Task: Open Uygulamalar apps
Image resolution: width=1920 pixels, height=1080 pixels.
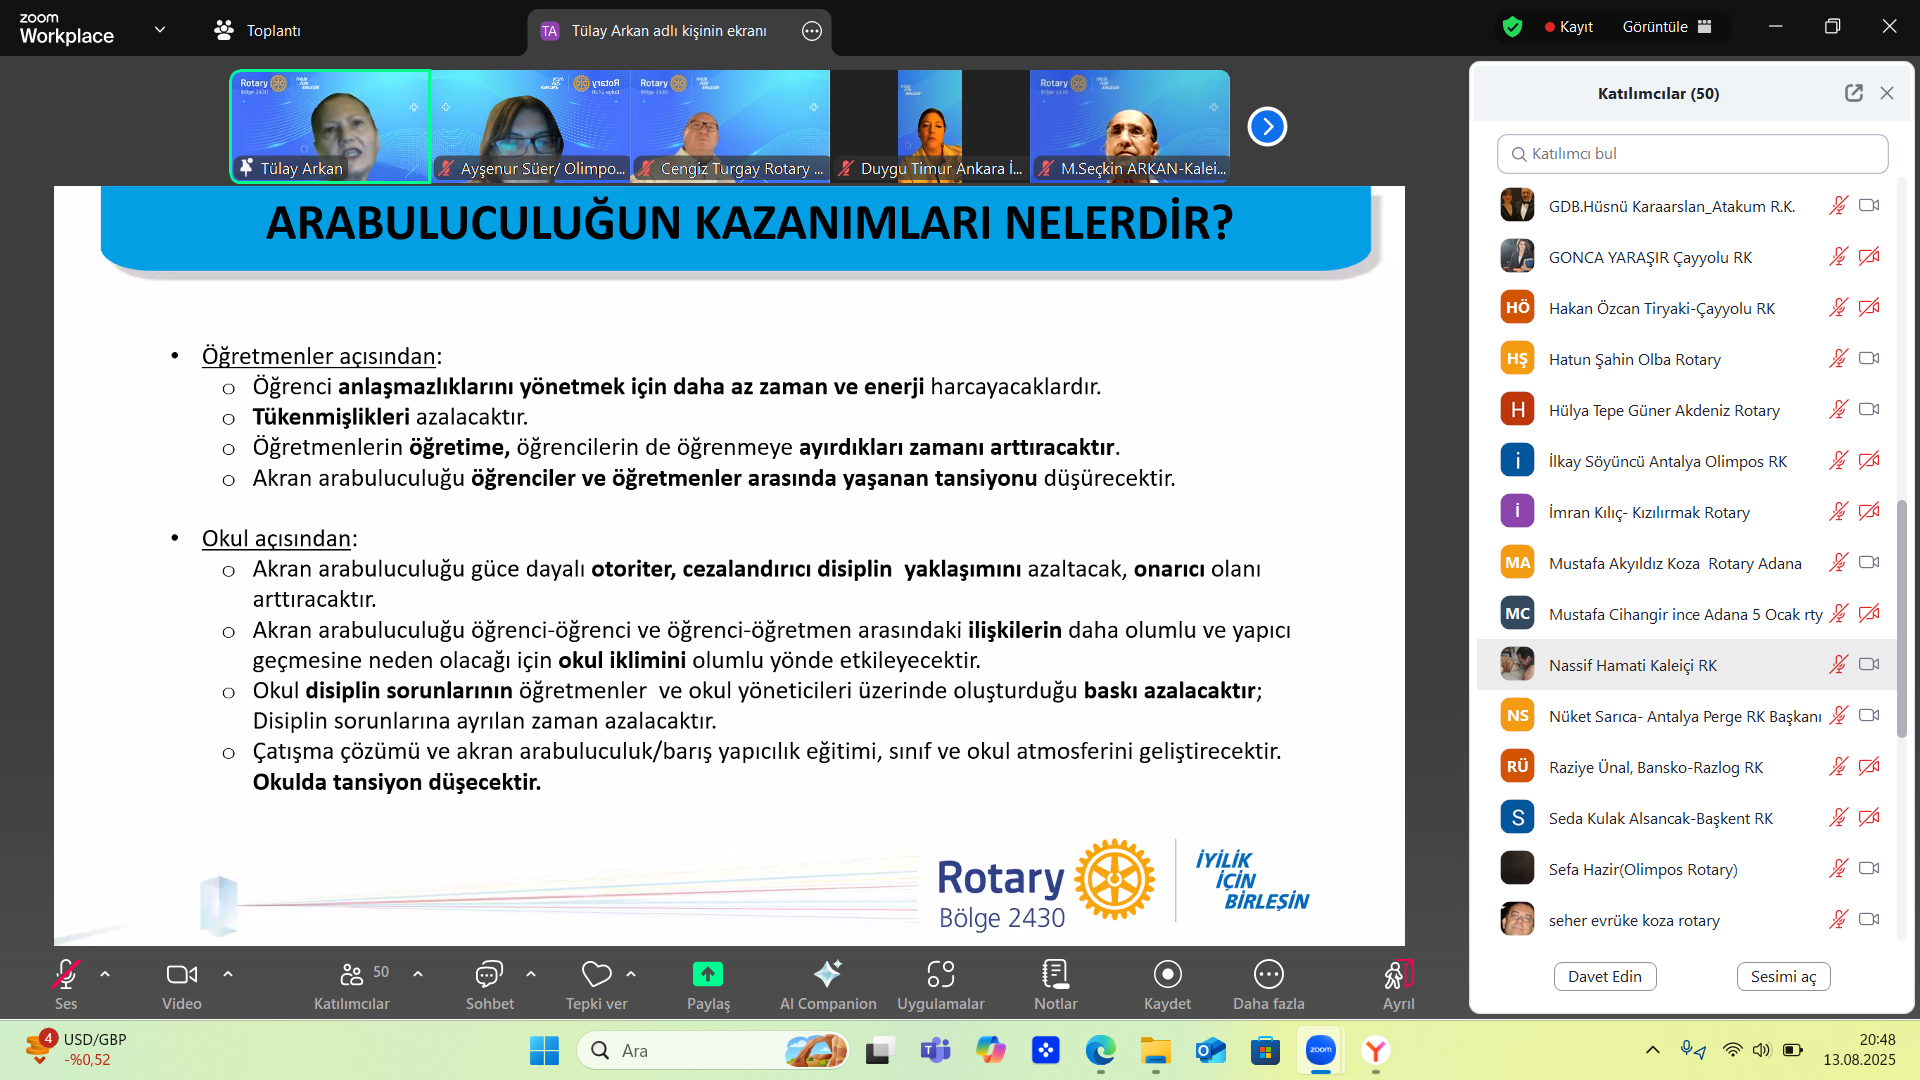Action: click(x=941, y=984)
